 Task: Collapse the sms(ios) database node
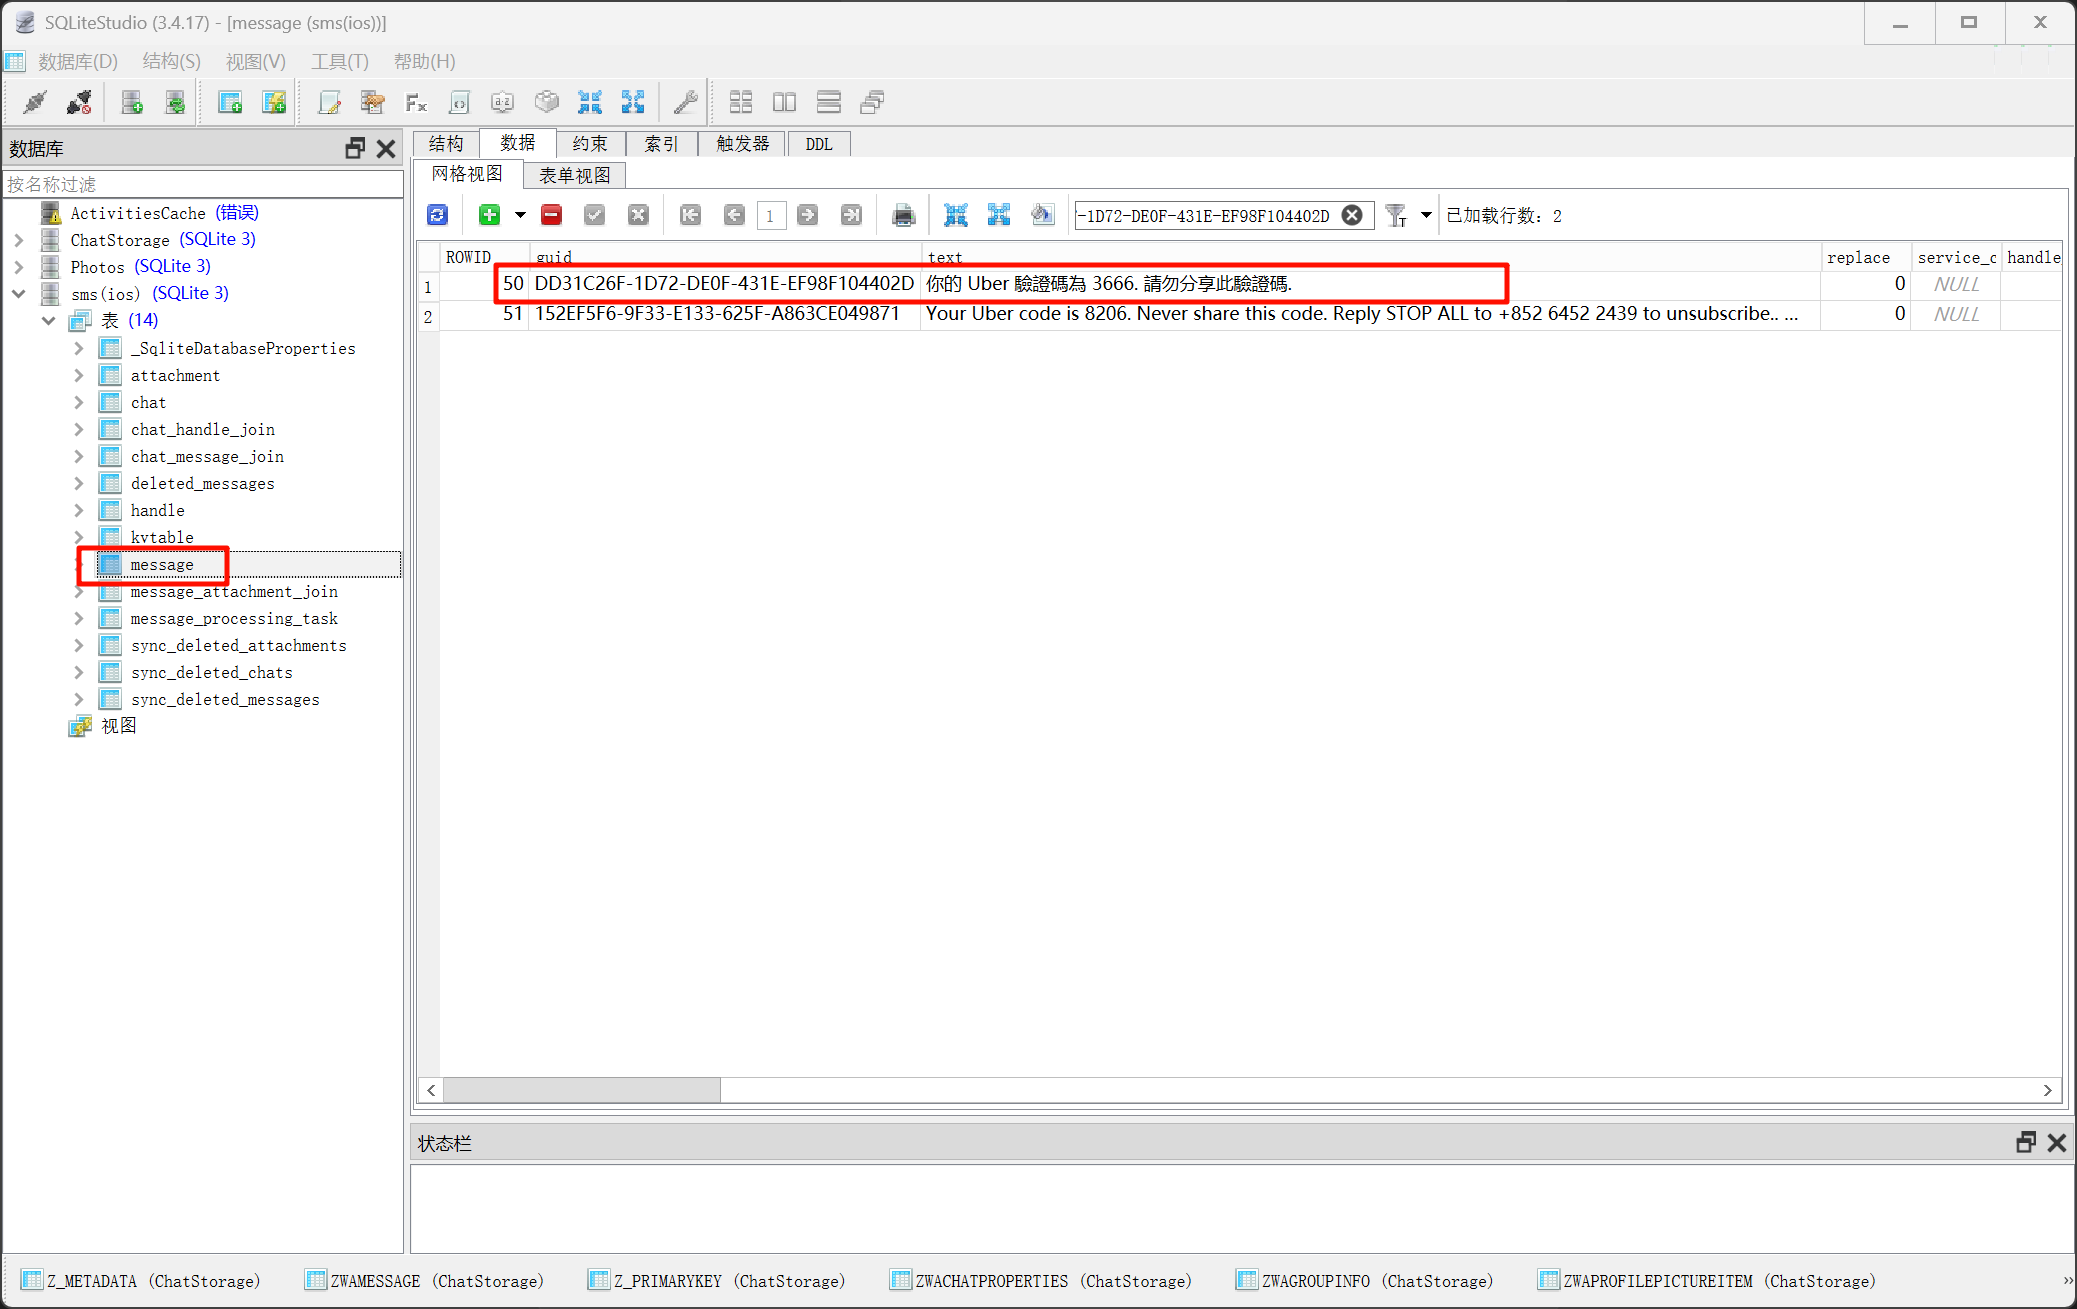[19, 293]
